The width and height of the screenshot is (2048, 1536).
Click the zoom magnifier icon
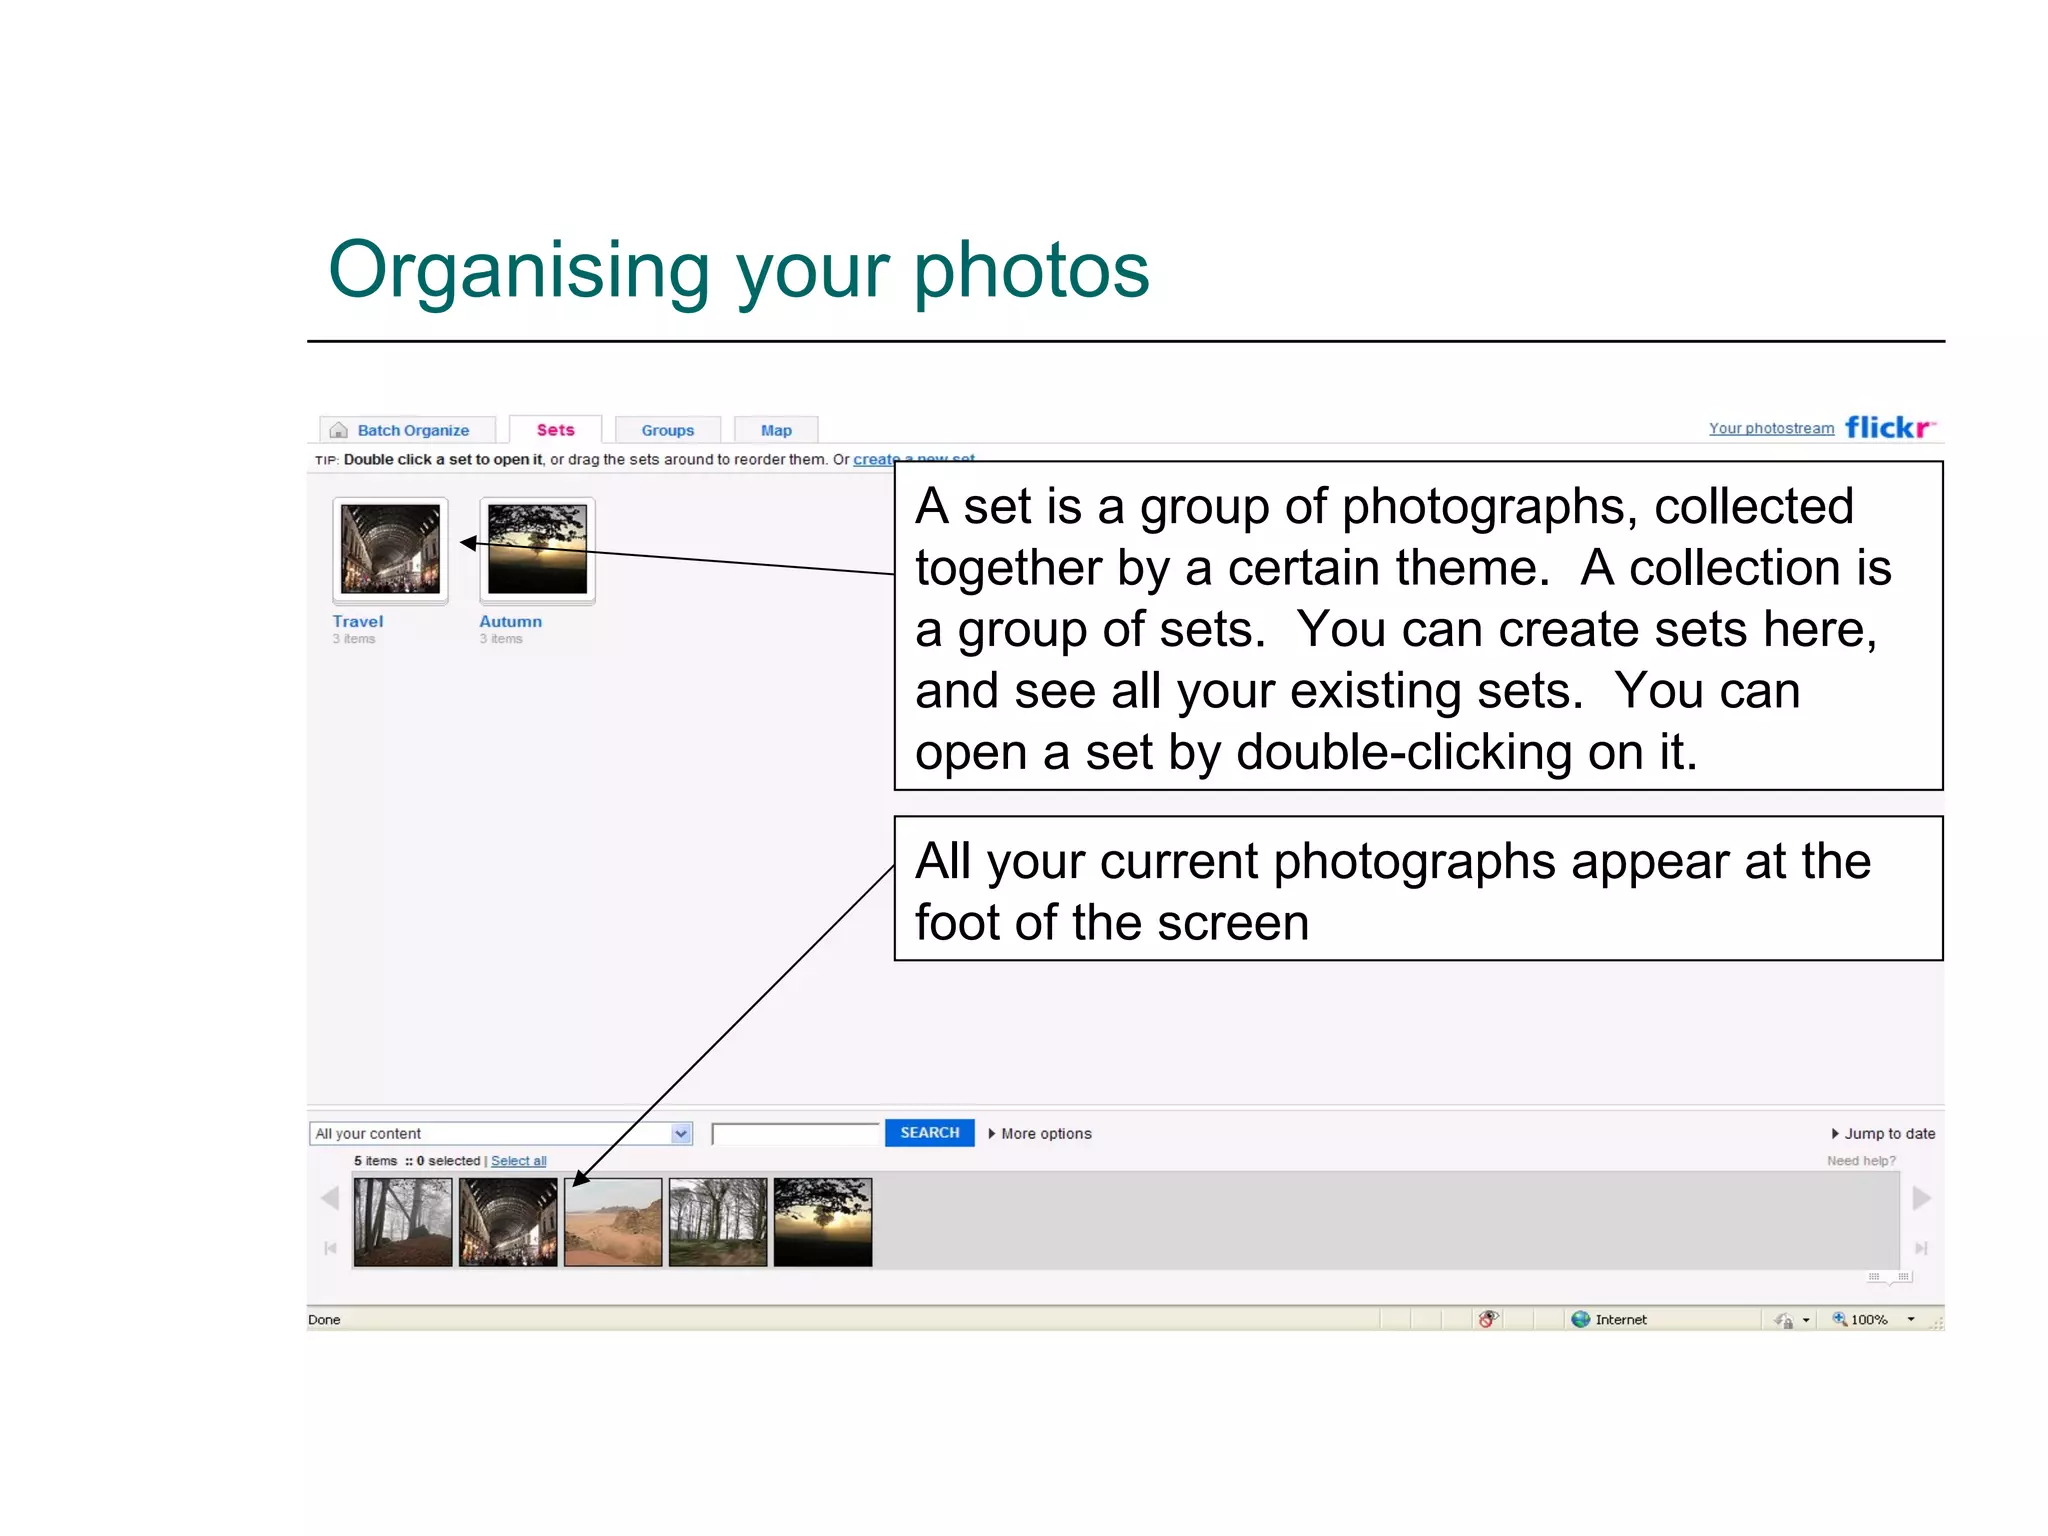coord(1839,1319)
